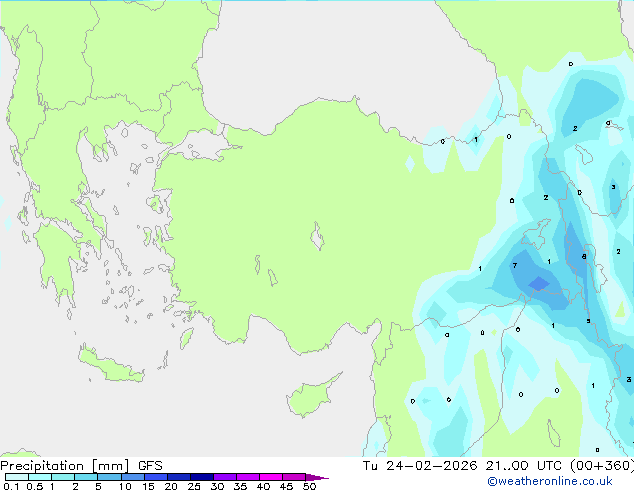Pick the 15–20 mm legend color swatch
This screenshot has width=634, height=490.
[x=156, y=477]
